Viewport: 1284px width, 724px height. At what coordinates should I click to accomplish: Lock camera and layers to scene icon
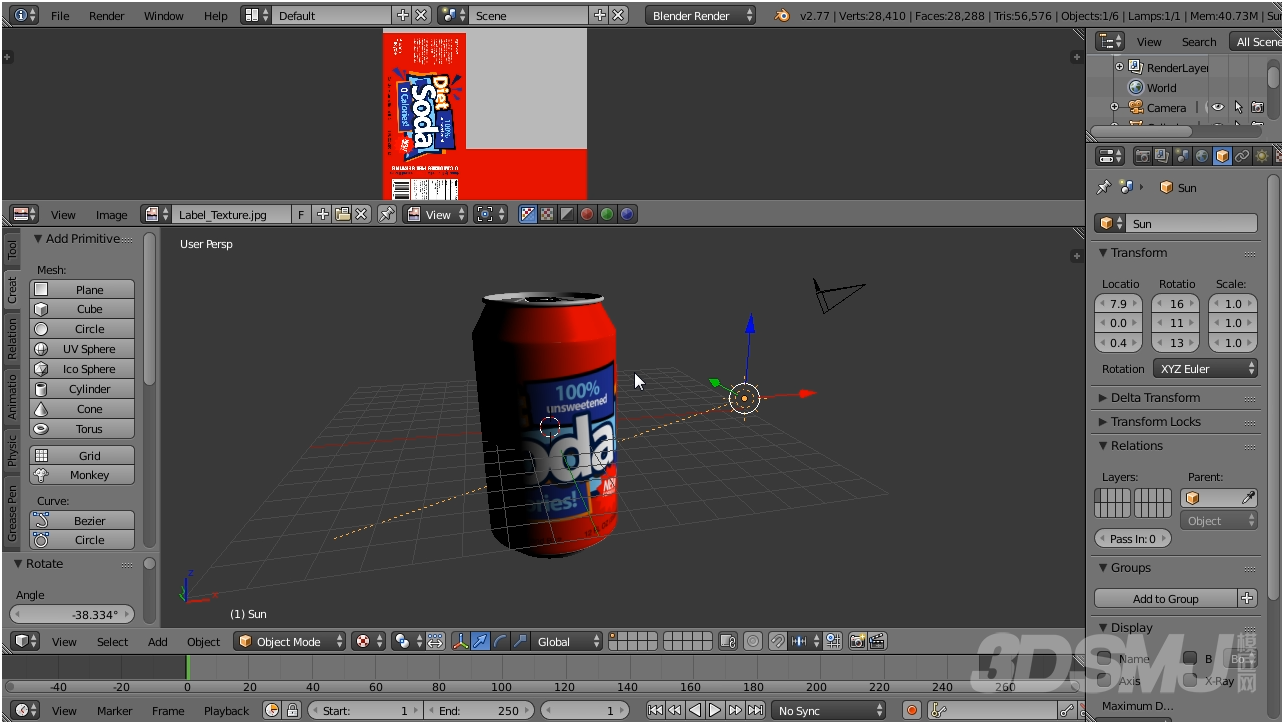coord(728,641)
